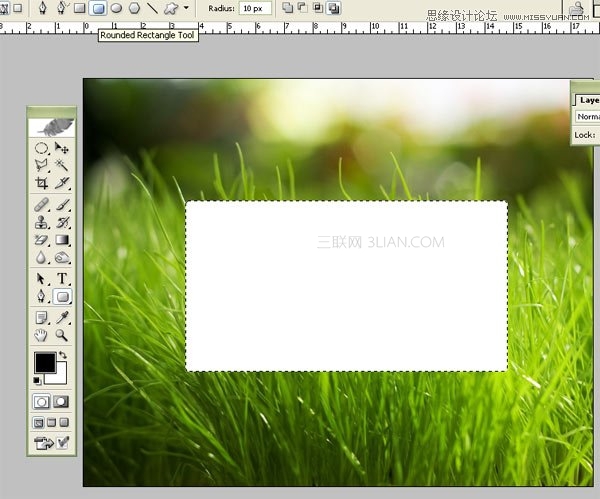Select the Eraser tool

tap(42, 240)
